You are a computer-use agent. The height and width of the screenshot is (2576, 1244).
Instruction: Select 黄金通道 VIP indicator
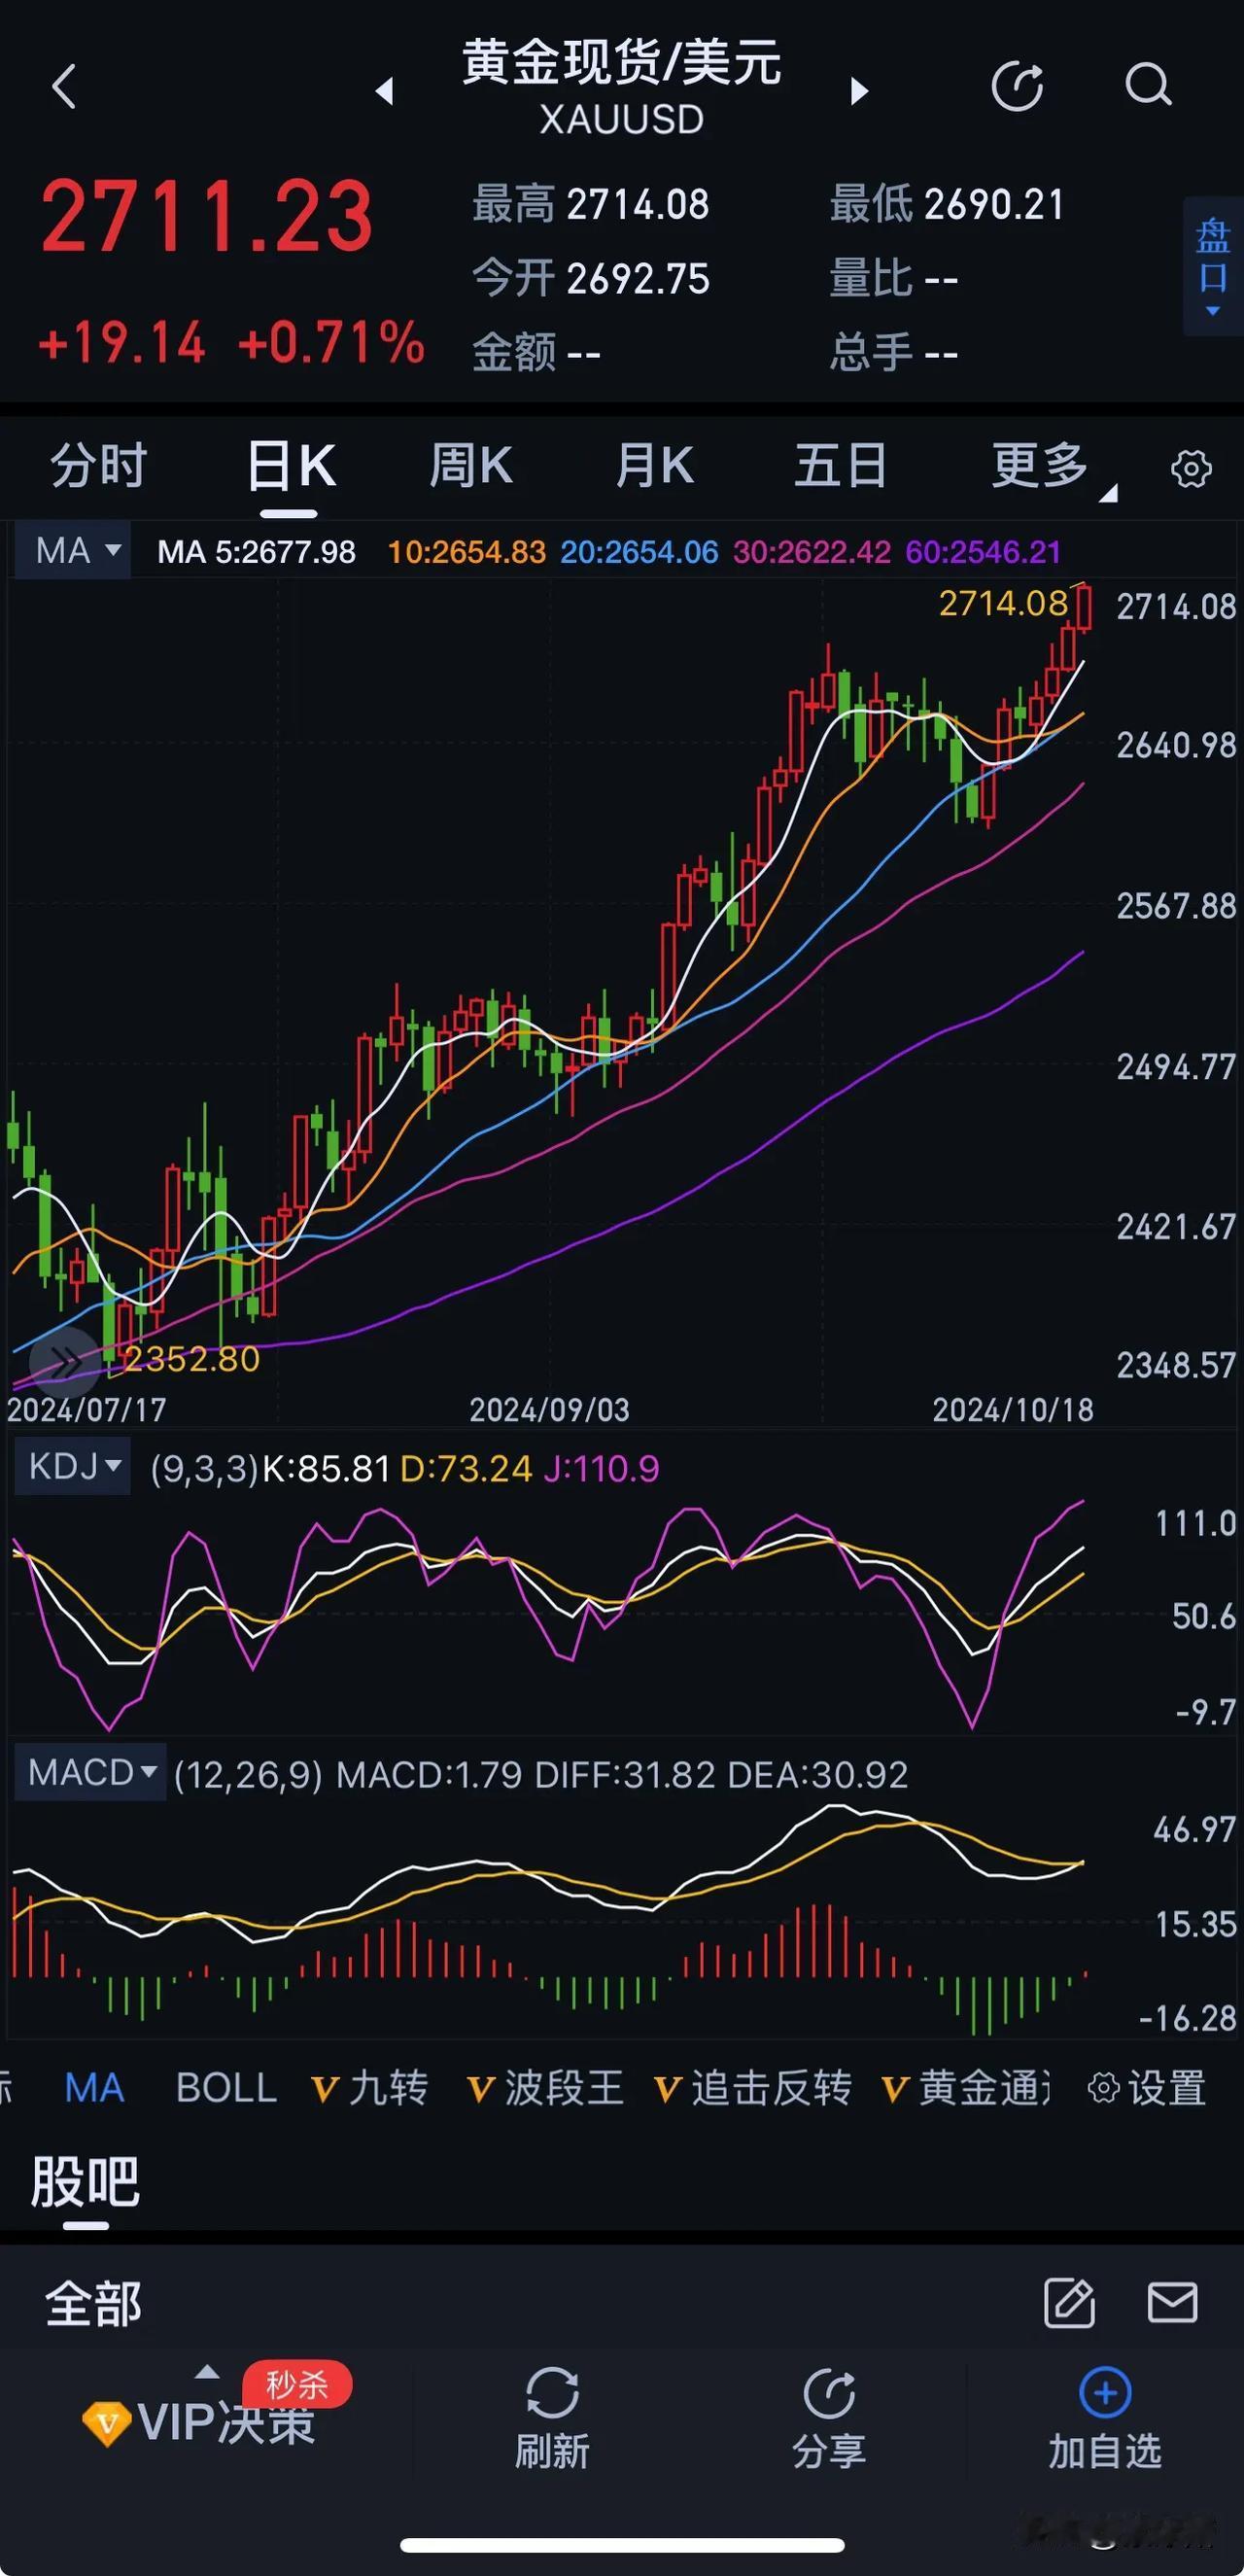point(966,2088)
